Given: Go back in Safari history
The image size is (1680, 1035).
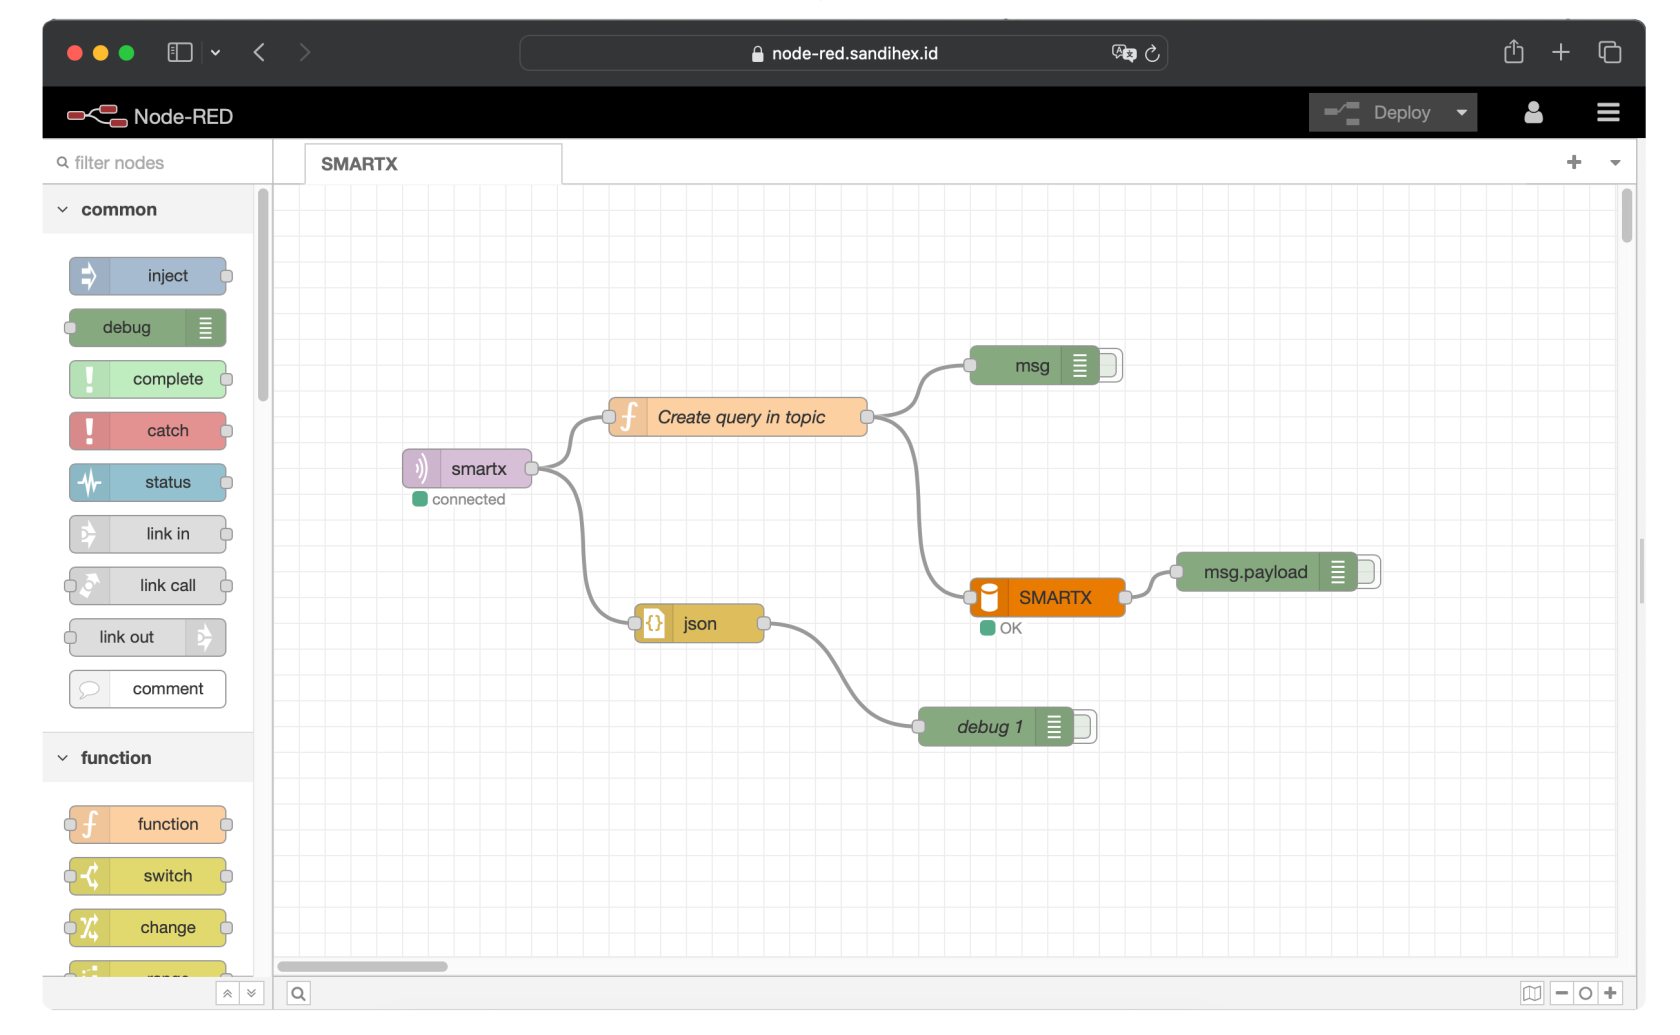Looking at the screenshot, I should (x=259, y=52).
